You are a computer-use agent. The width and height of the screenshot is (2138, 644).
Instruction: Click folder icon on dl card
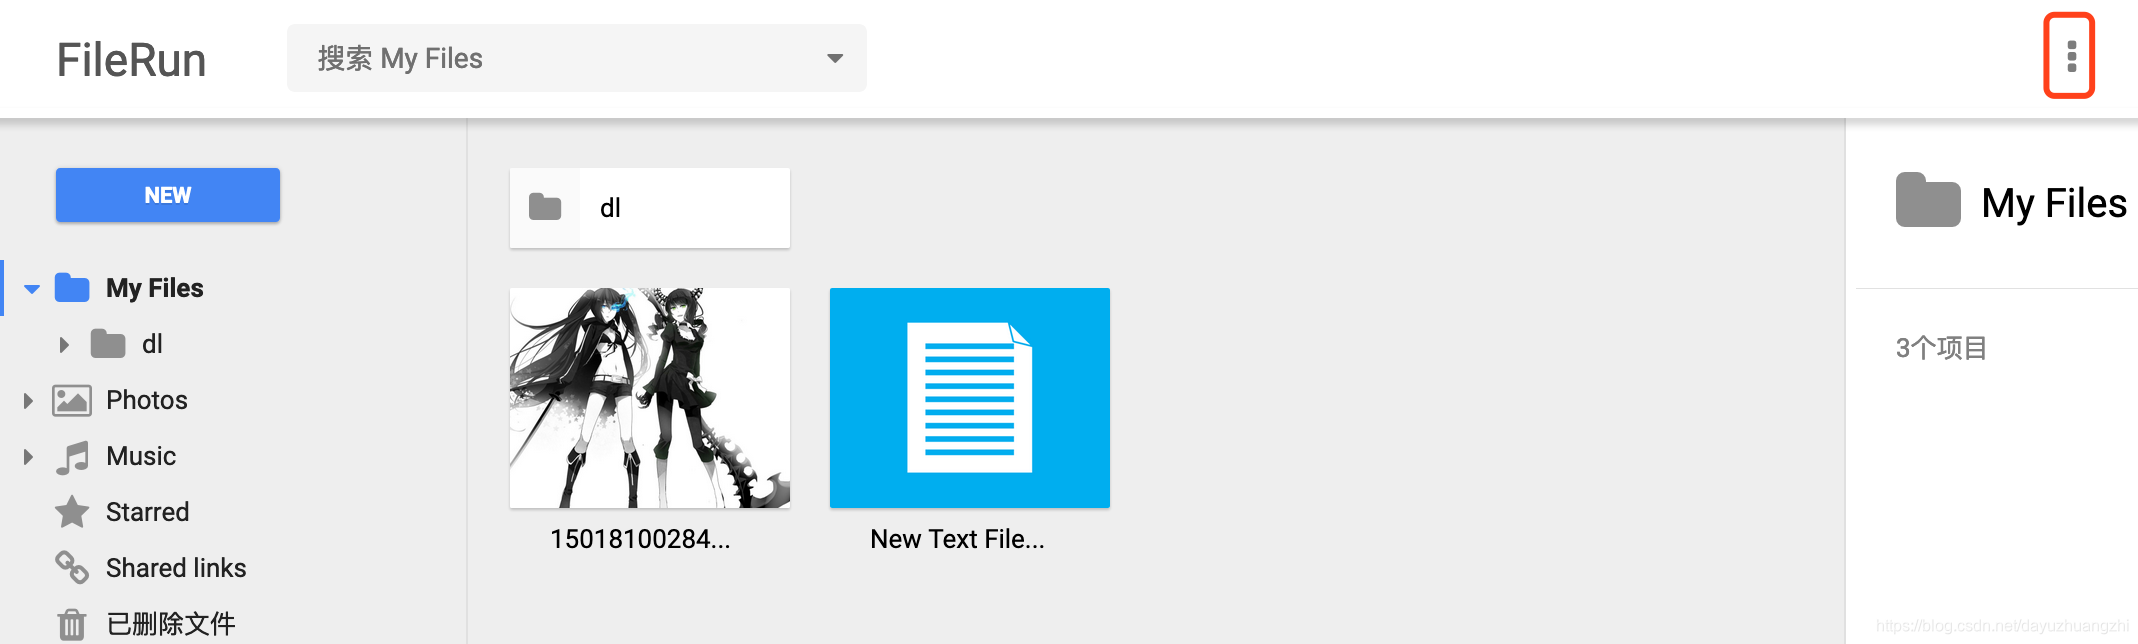tap(545, 207)
